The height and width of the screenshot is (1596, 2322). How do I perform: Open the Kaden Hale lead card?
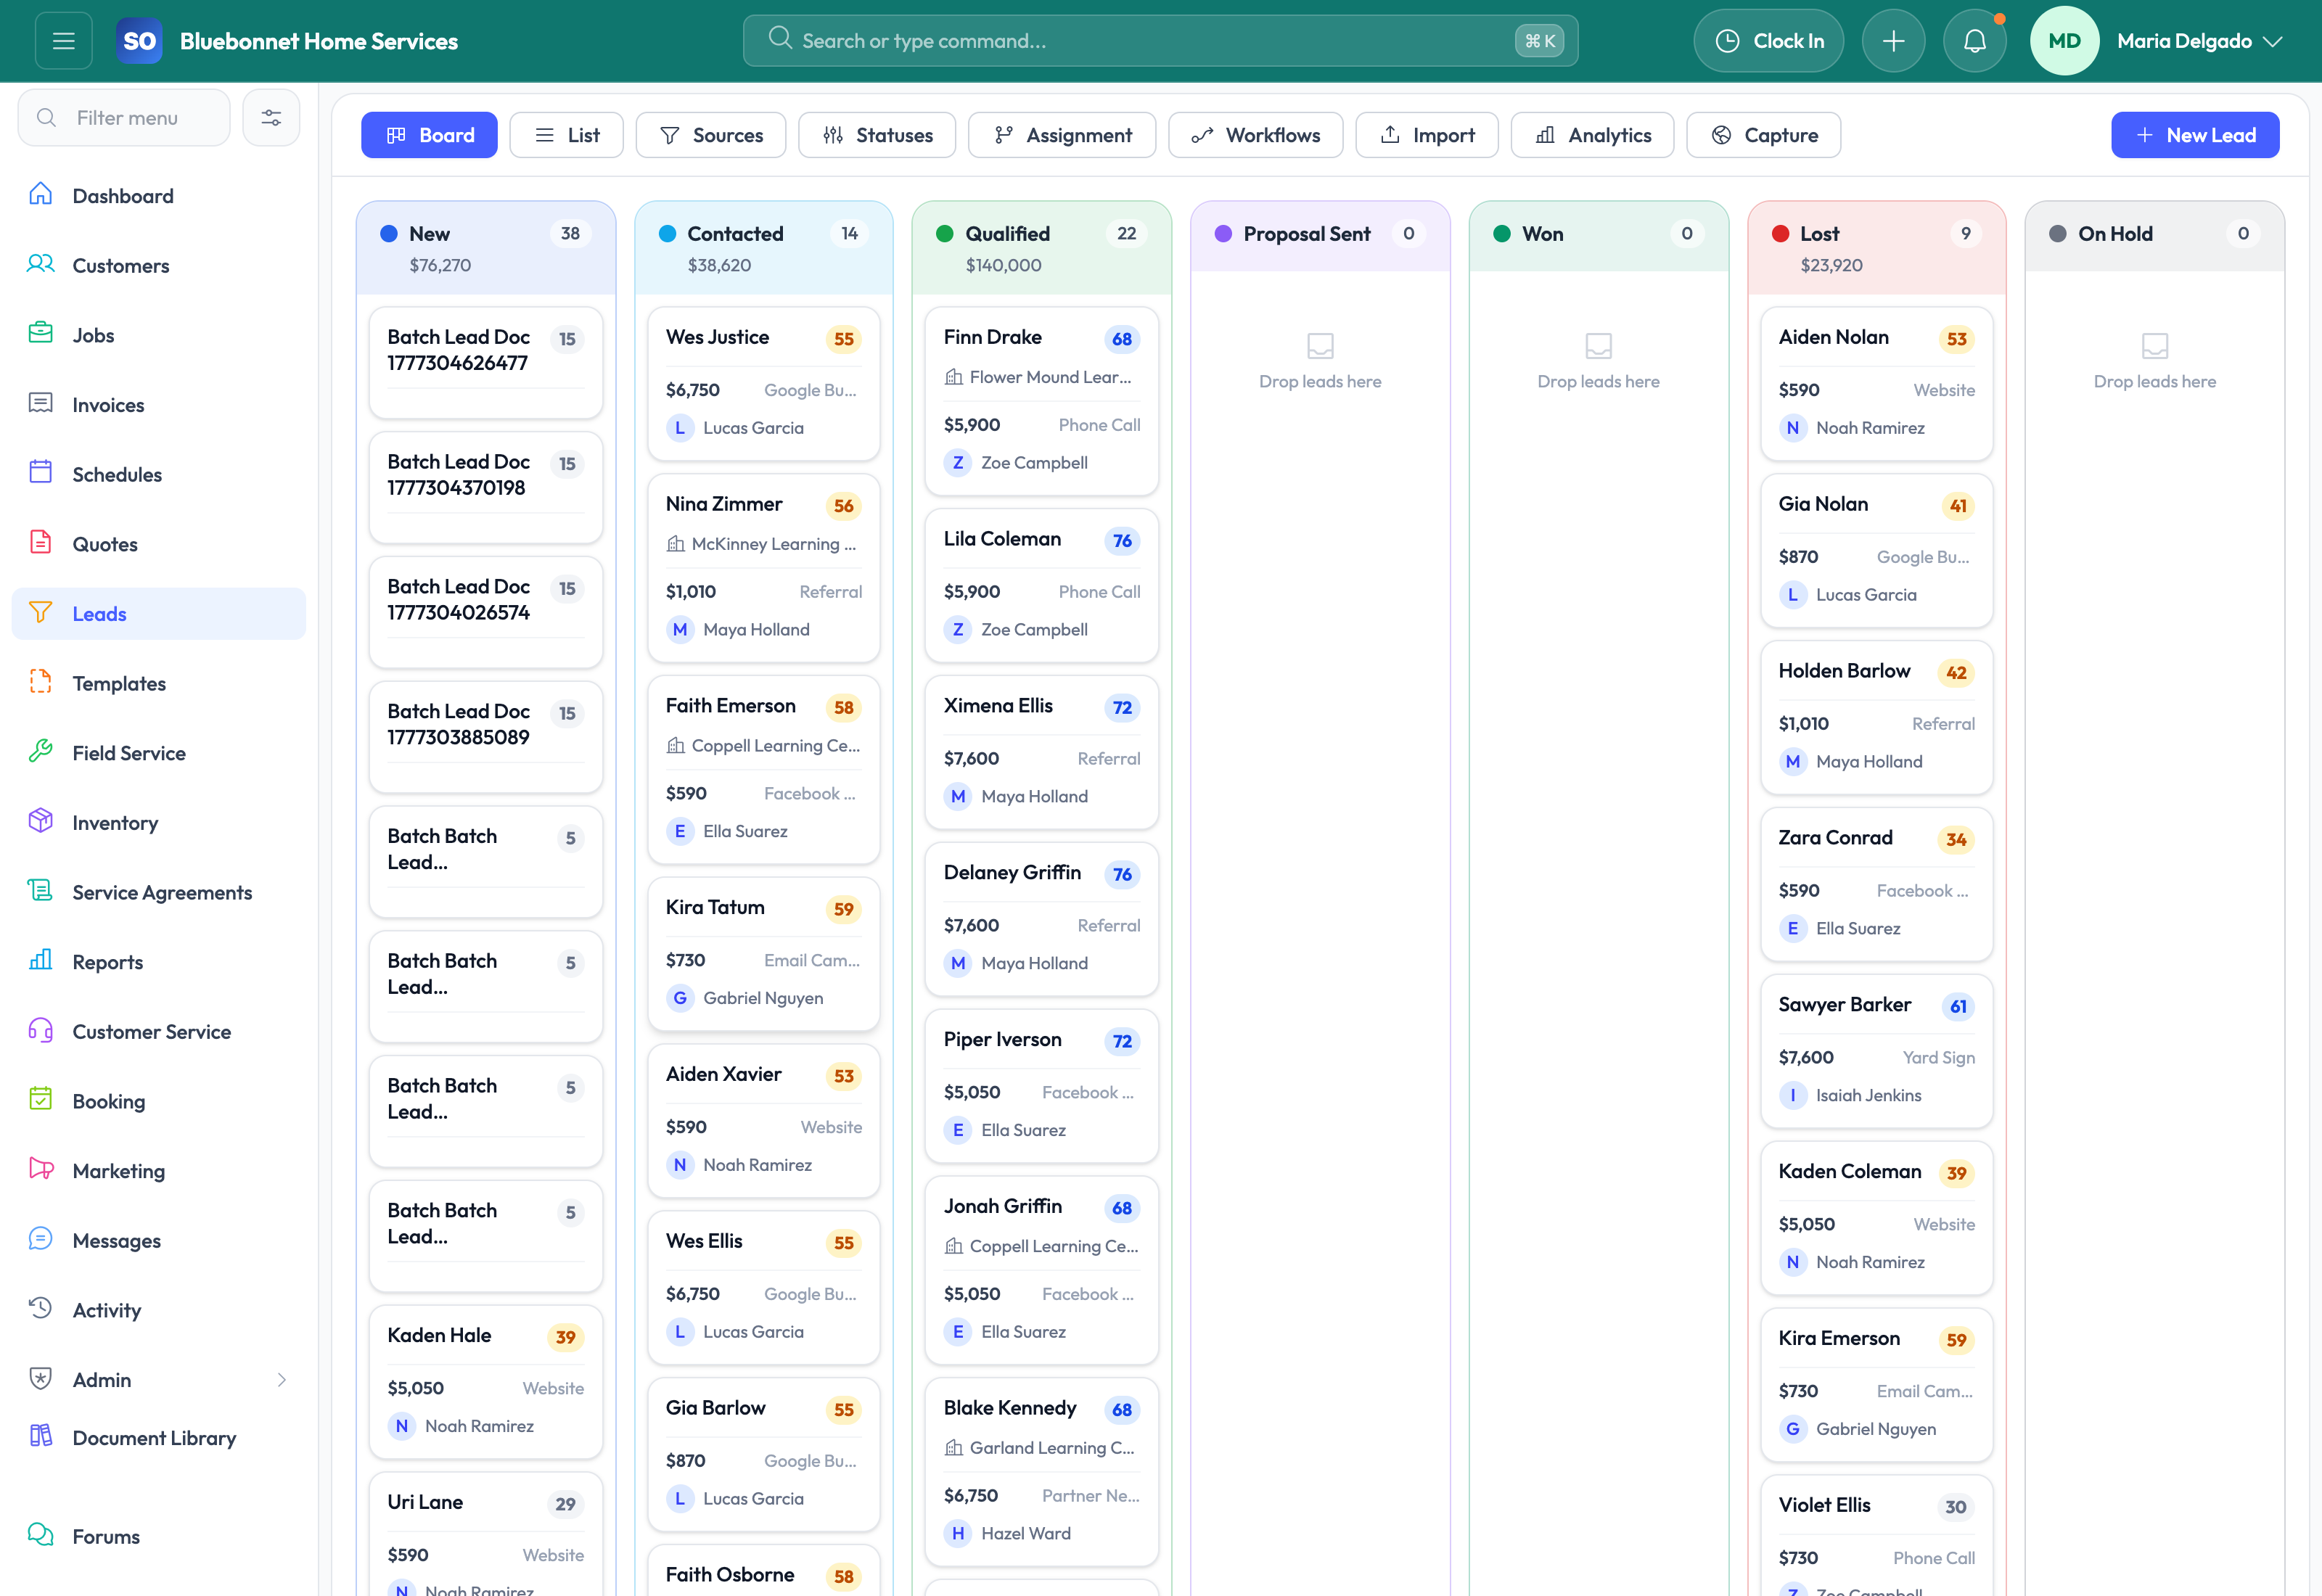(486, 1381)
